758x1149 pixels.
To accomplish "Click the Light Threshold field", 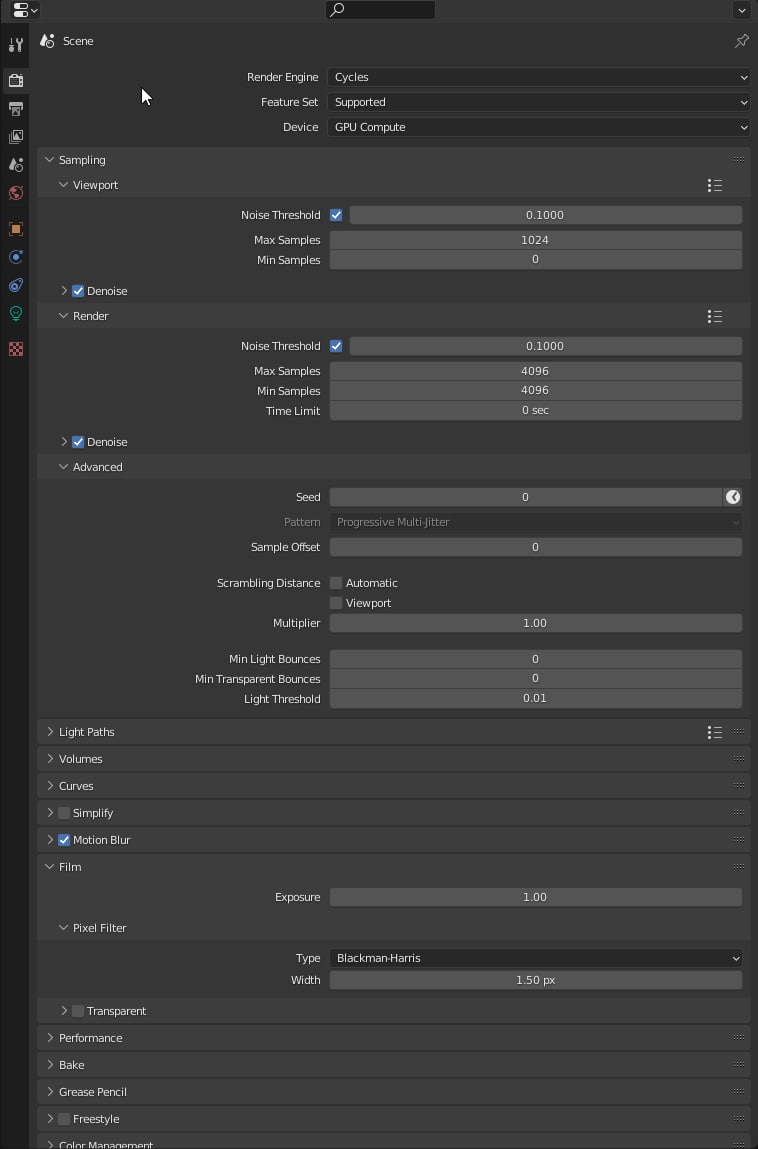I will [x=535, y=698].
